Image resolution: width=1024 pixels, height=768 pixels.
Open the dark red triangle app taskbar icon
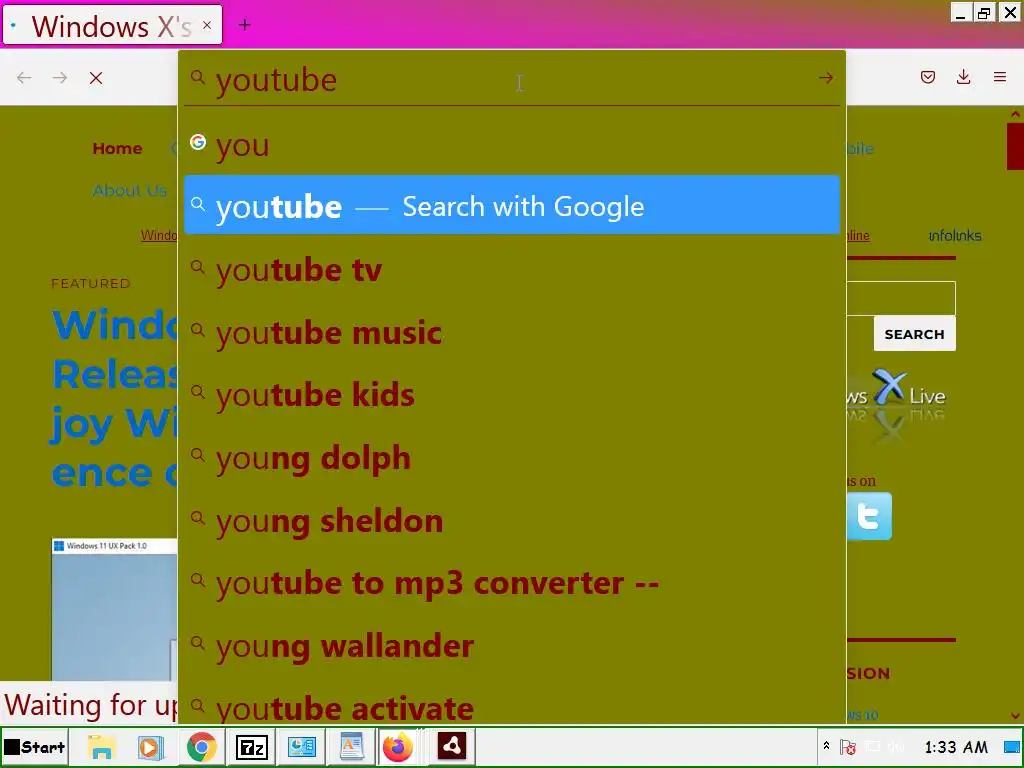[x=452, y=746]
